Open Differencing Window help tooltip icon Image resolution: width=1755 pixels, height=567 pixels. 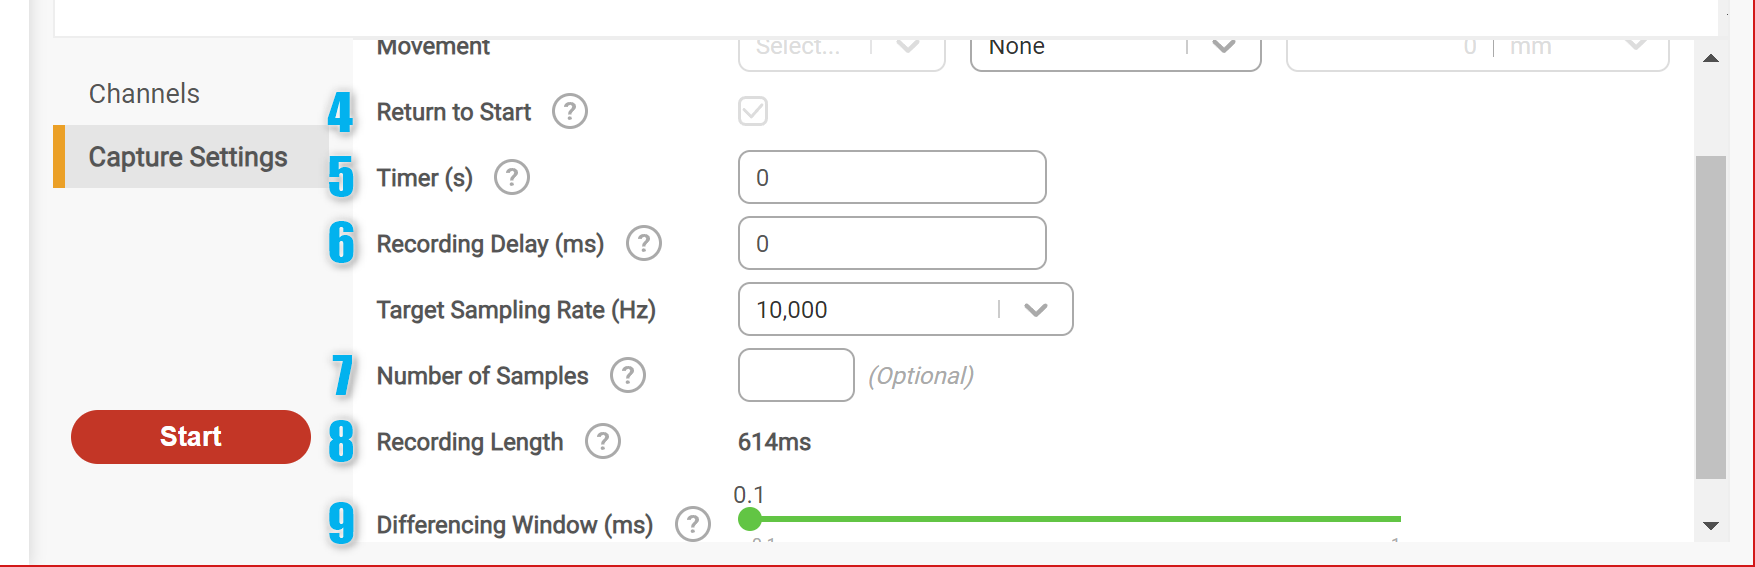pyautogui.click(x=693, y=524)
